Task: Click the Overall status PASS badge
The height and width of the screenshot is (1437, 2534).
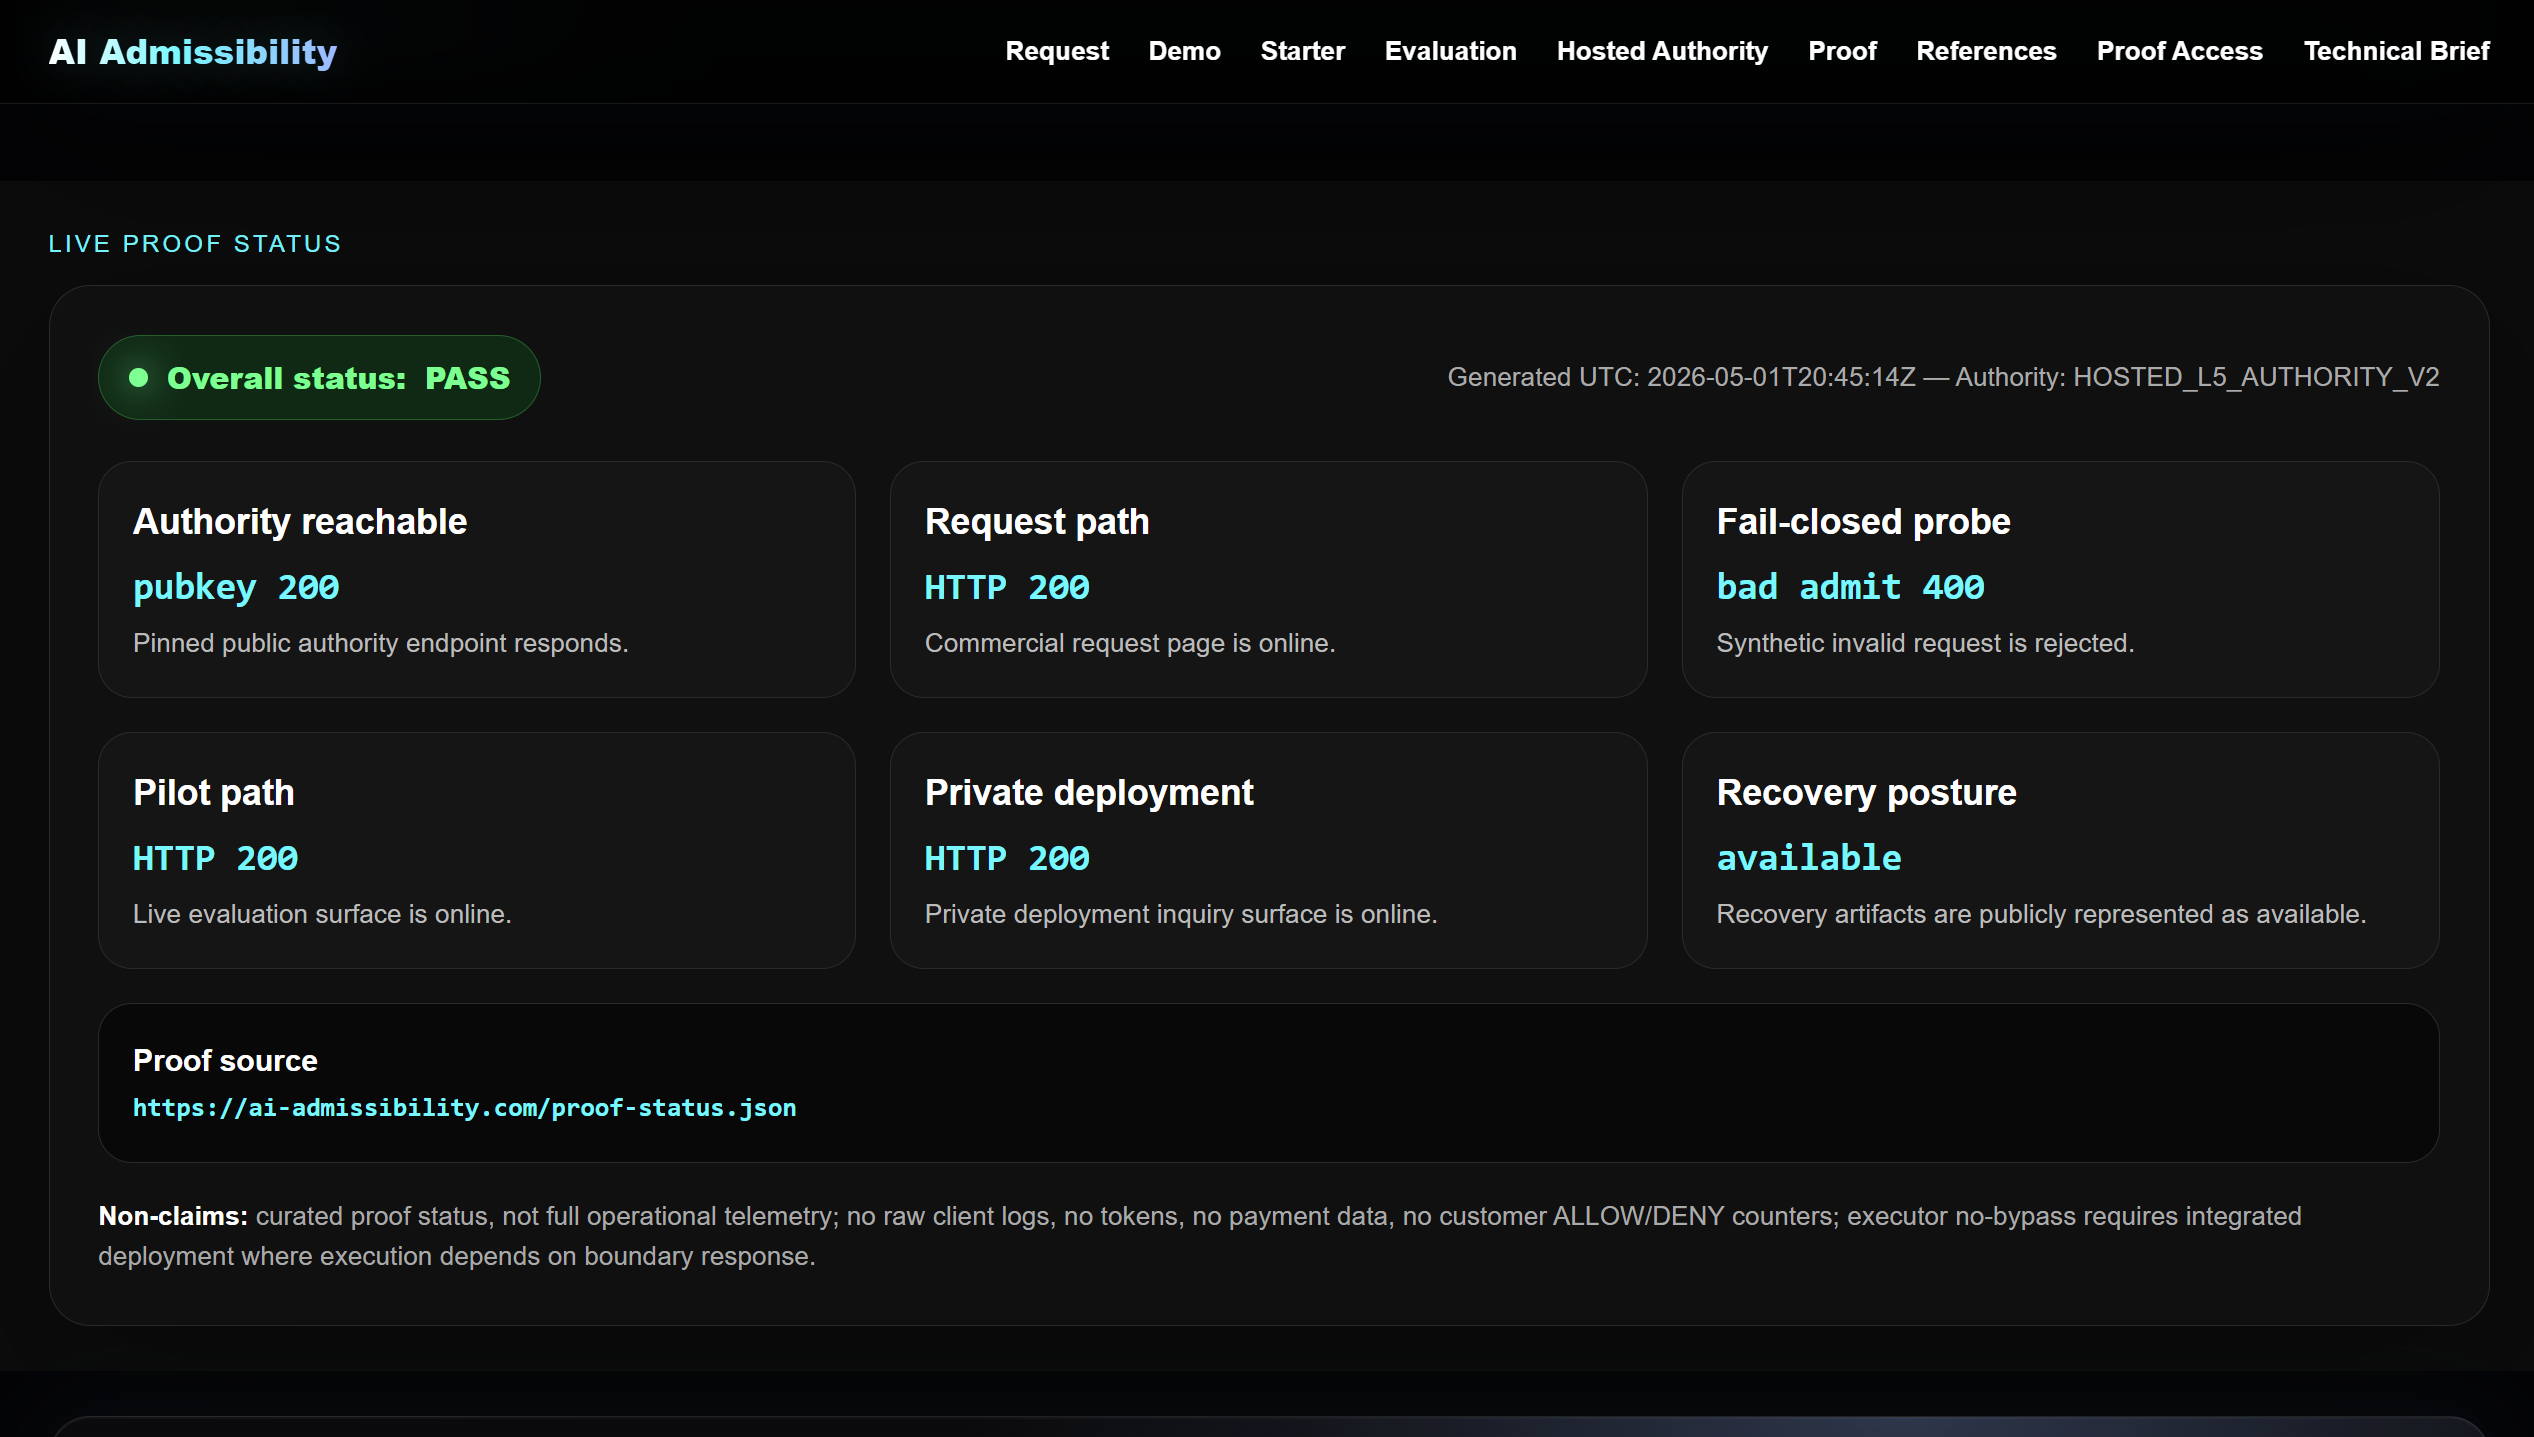Action: tap(319, 377)
